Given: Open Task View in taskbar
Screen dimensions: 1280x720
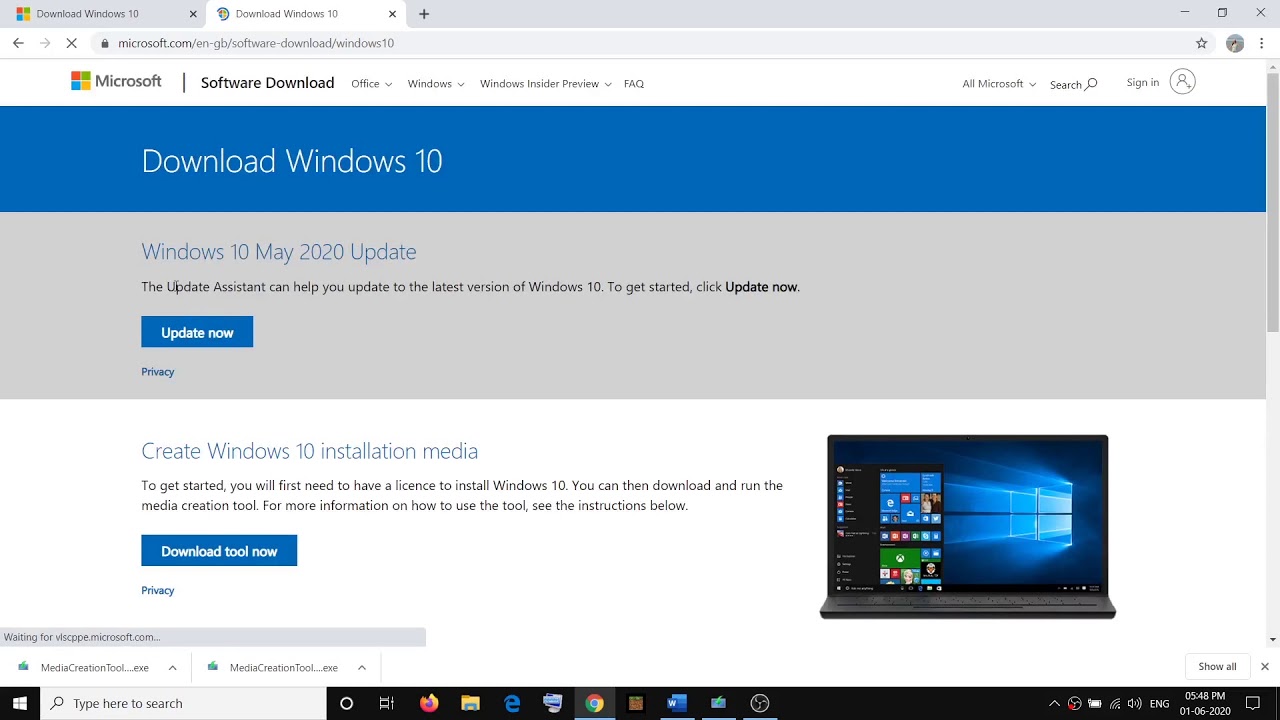Looking at the screenshot, I should pos(386,703).
